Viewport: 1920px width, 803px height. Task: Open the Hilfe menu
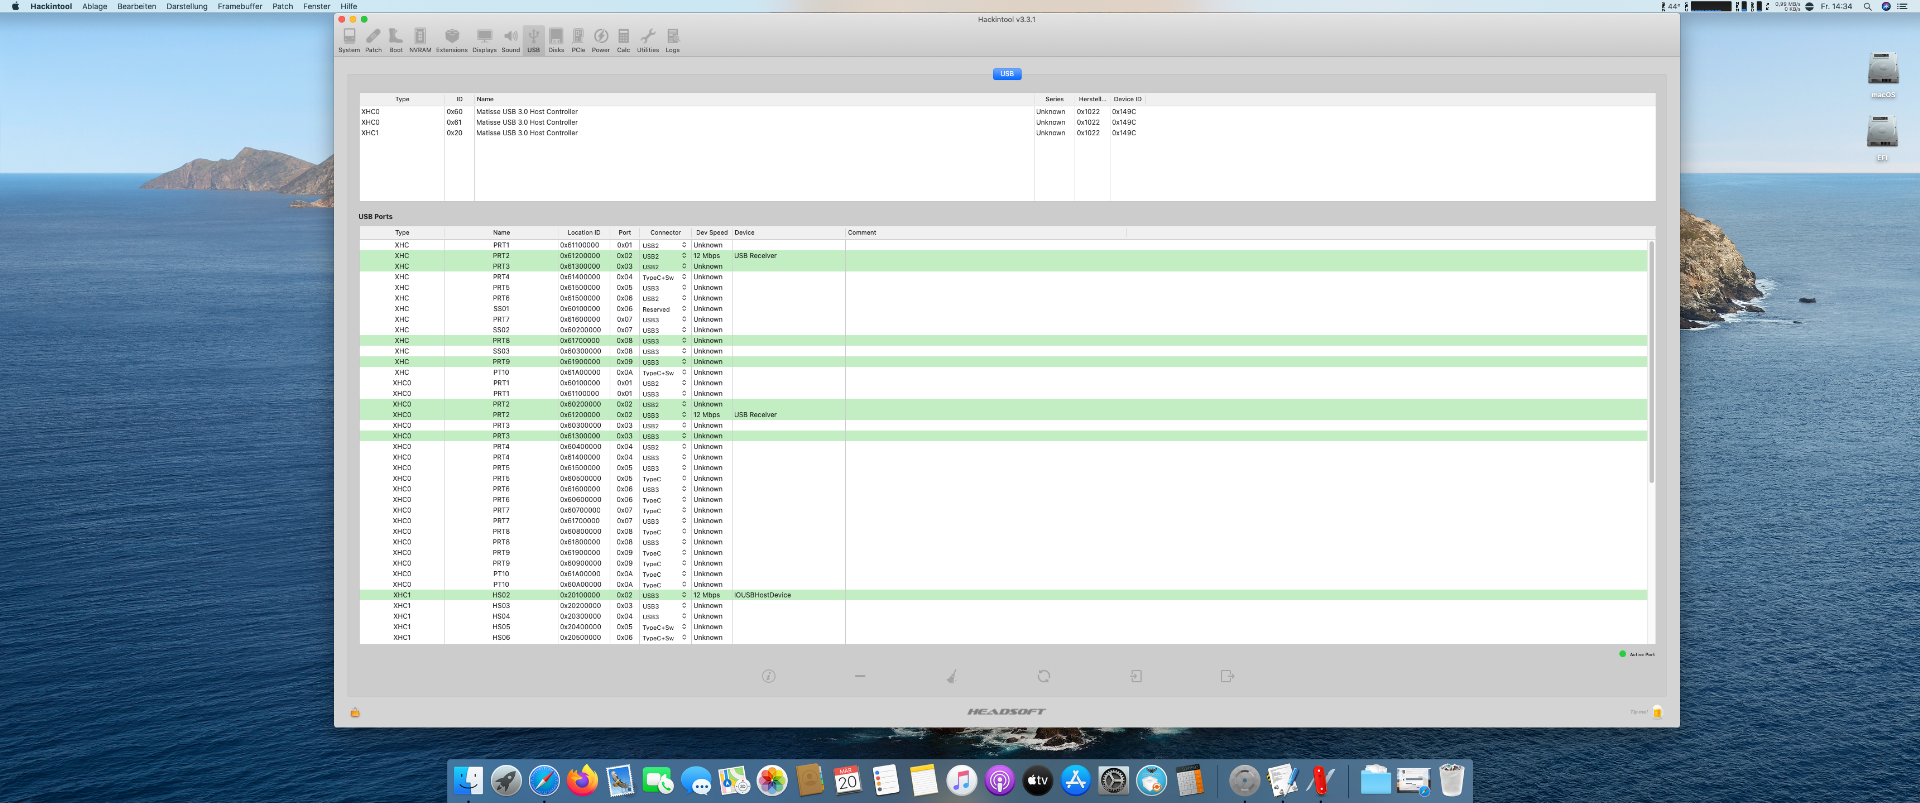click(349, 6)
